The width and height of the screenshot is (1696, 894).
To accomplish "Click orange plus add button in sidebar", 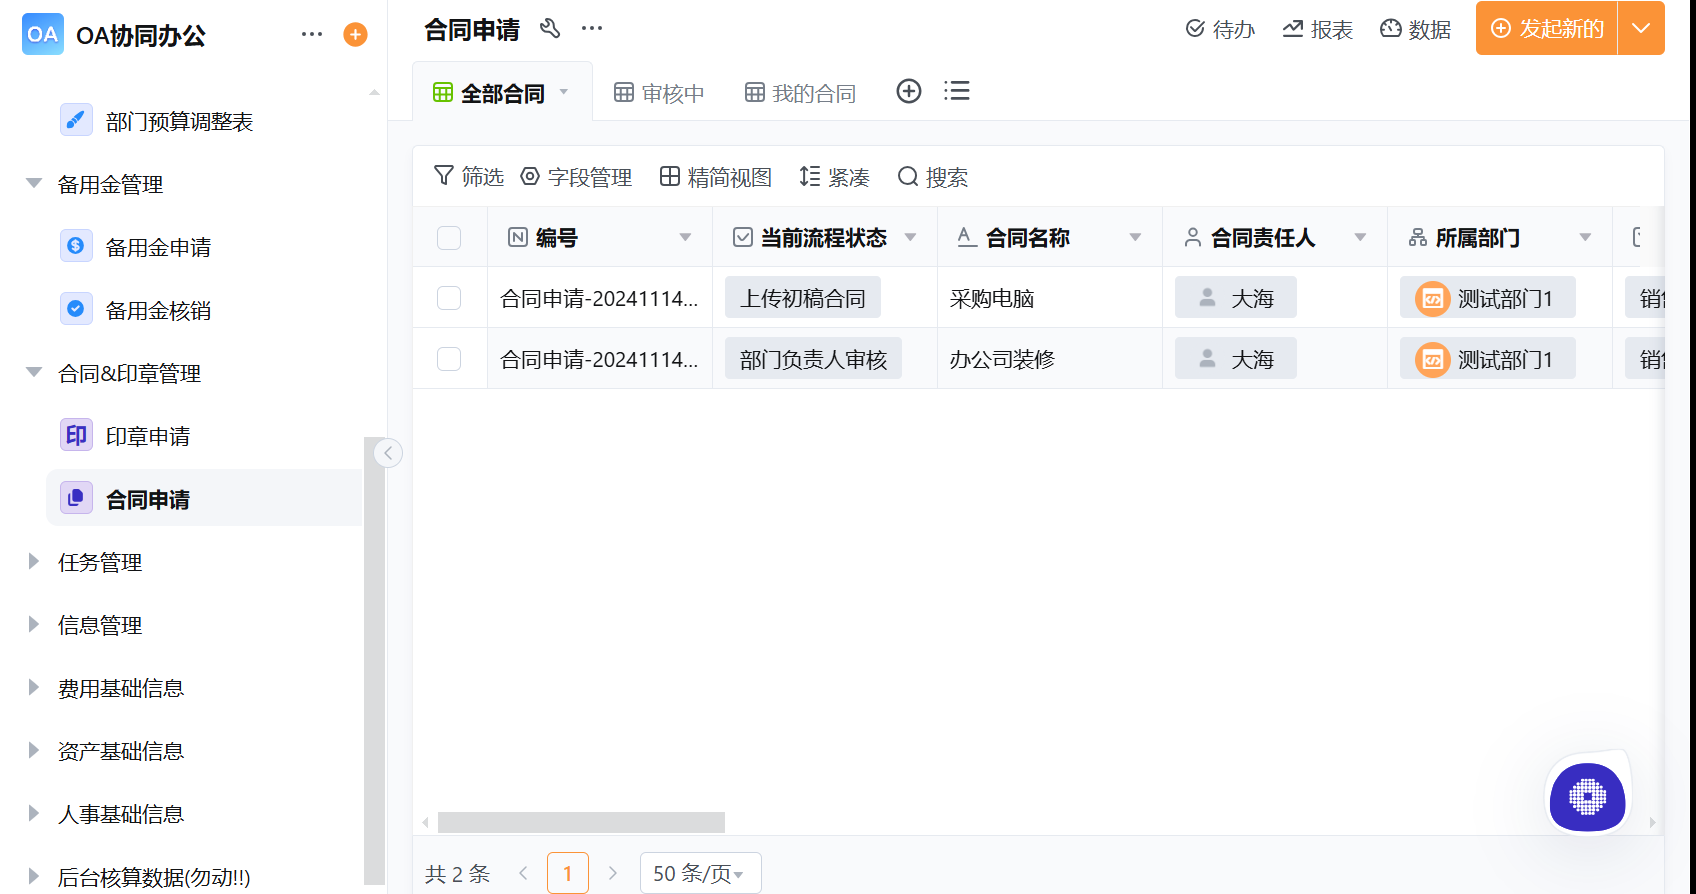I will pos(355,35).
